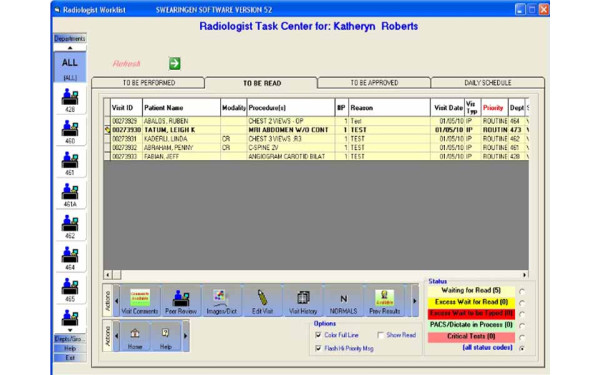600x375 pixels.
Task: Select row for FABIAN, JEFF
Action: (x=316, y=156)
